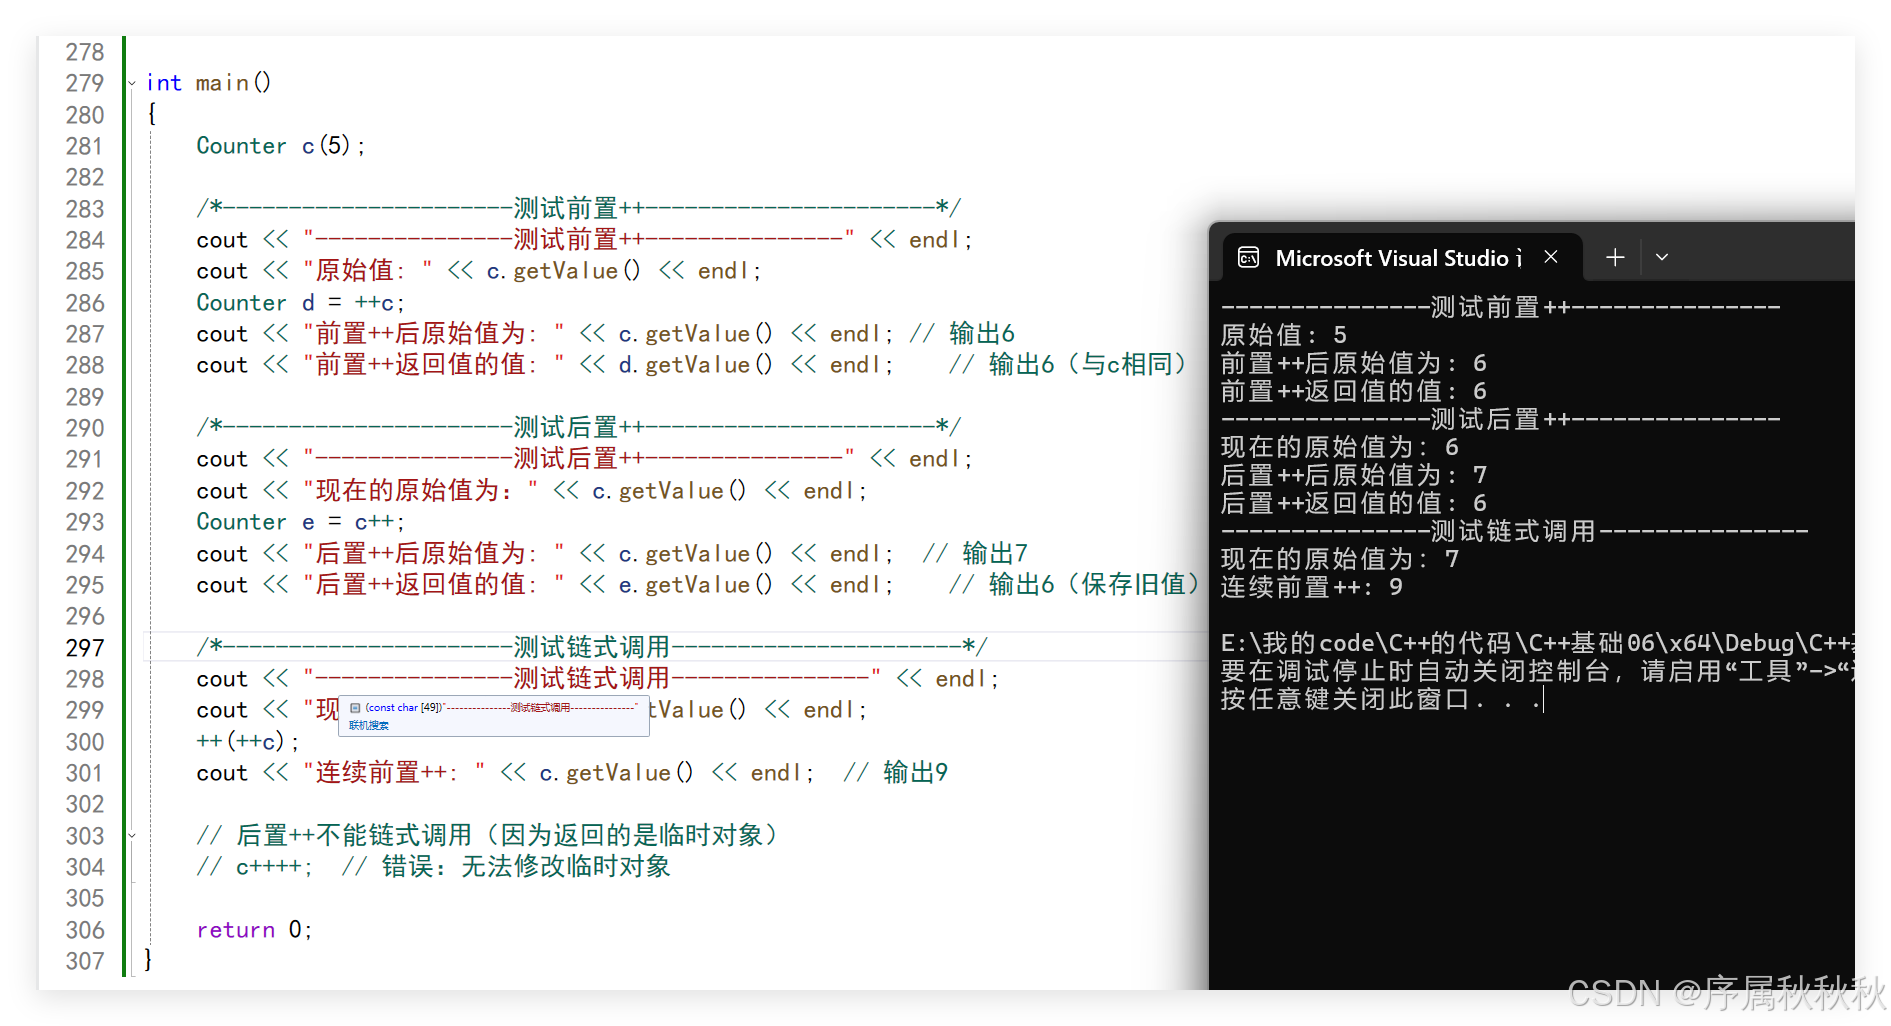Viewport: 1891px width, 1026px height.
Task: Click the 'Counter e = c++;' statement
Action: point(300,522)
